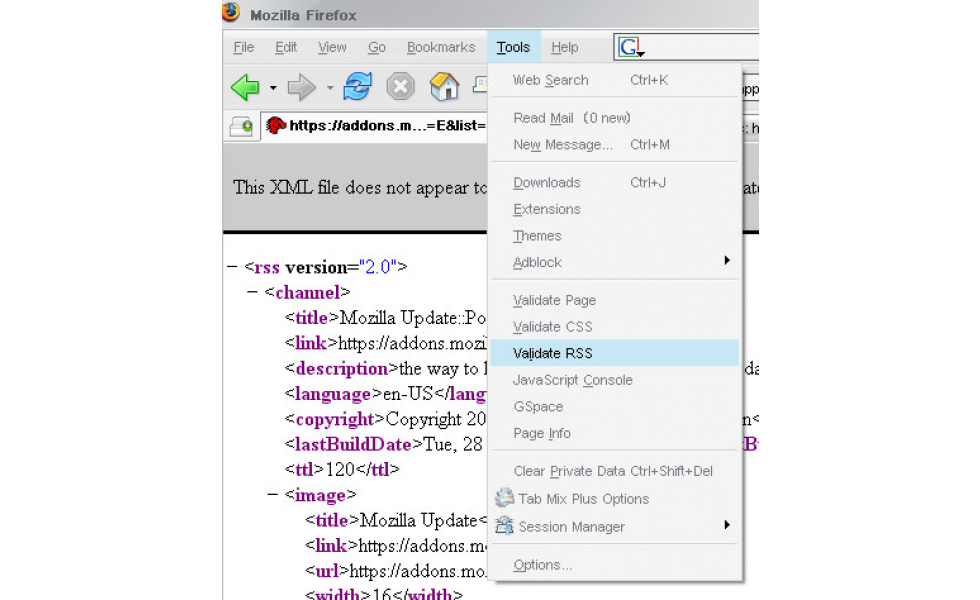This screenshot has width=980, height=600.
Task: Click the Stop loading icon
Action: pyautogui.click(x=401, y=86)
